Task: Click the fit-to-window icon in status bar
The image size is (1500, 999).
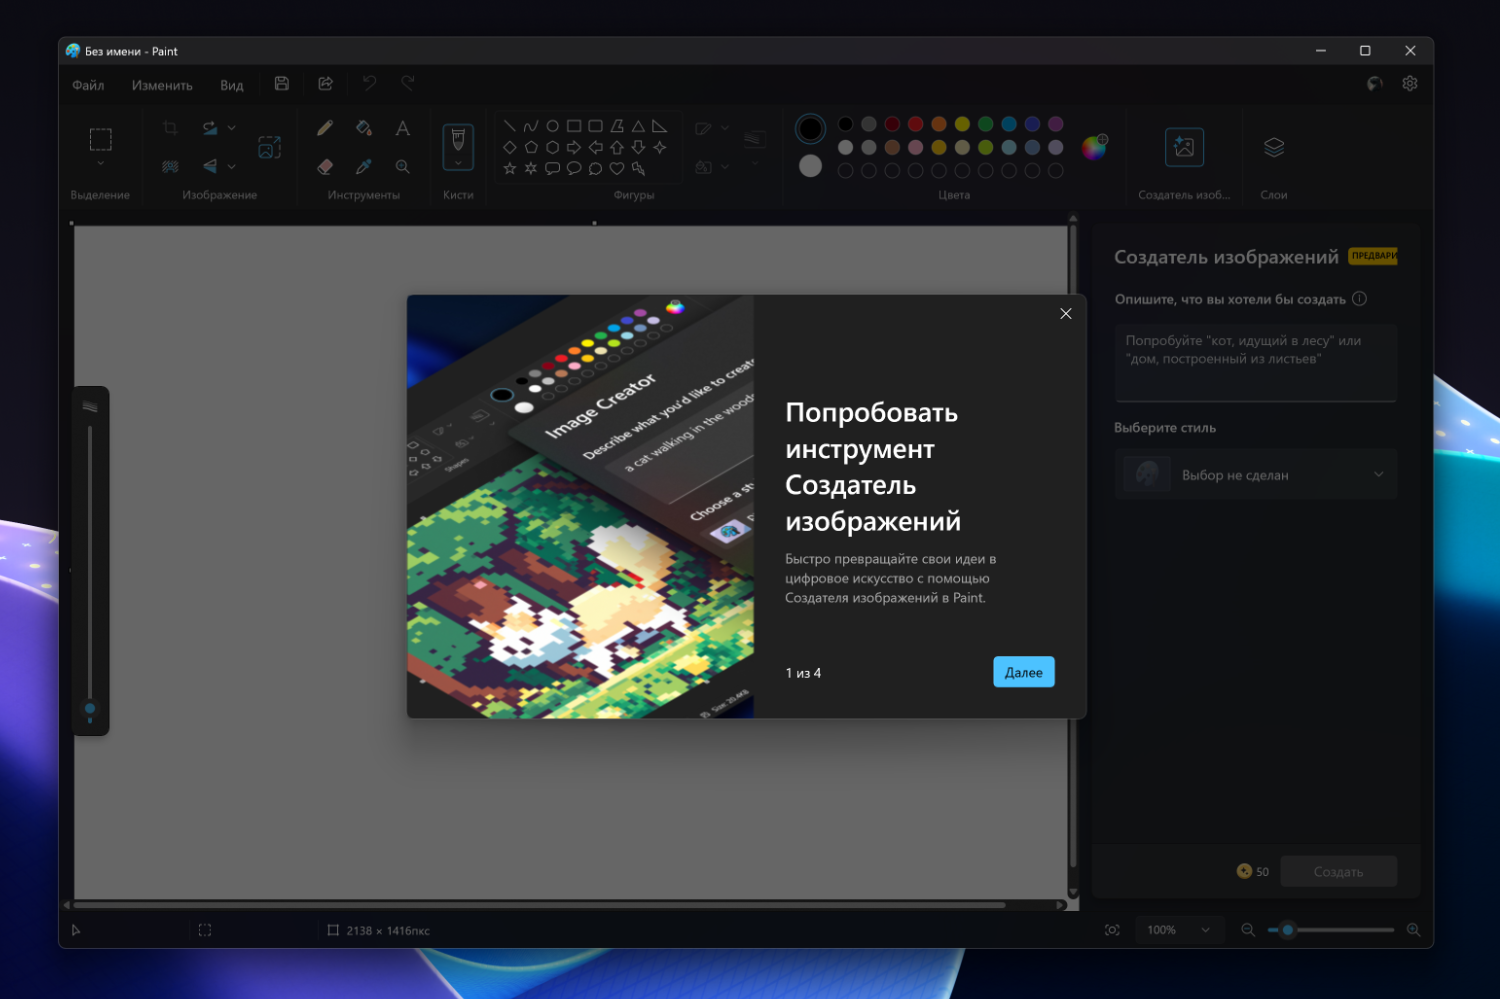Action: pos(1112,930)
